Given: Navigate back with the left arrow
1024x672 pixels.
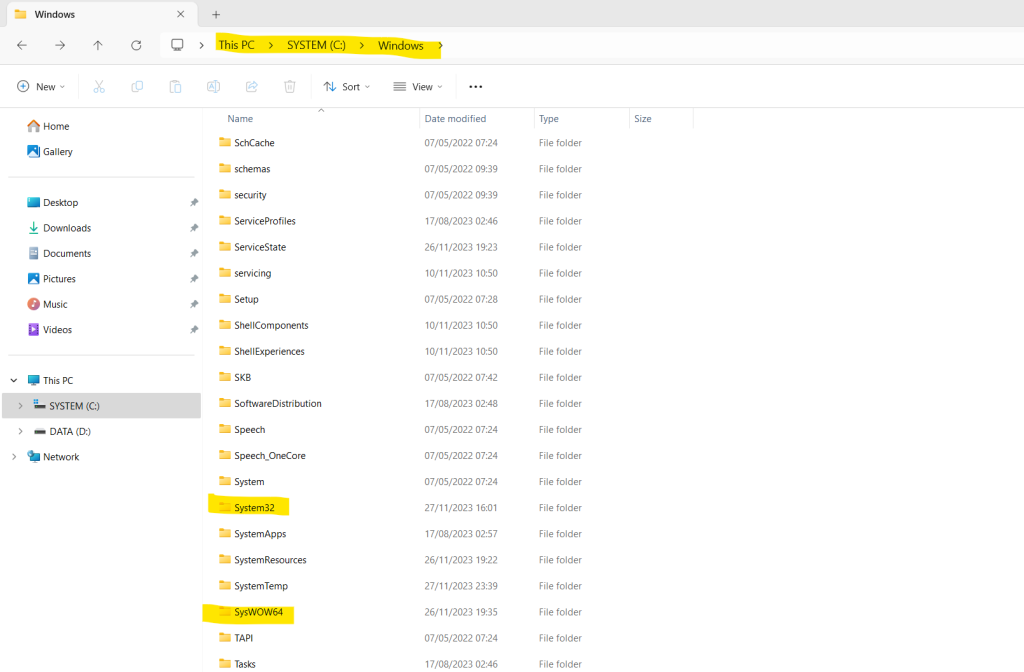Looking at the screenshot, I should (x=22, y=45).
